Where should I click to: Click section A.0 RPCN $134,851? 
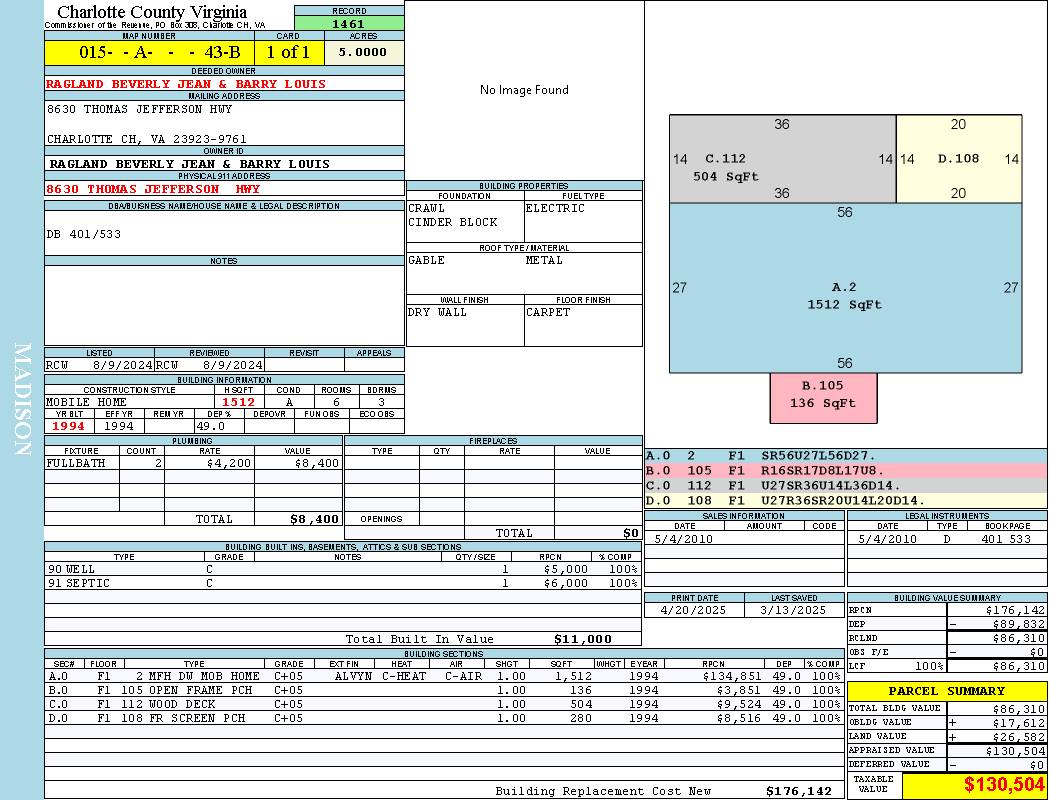coord(731,676)
